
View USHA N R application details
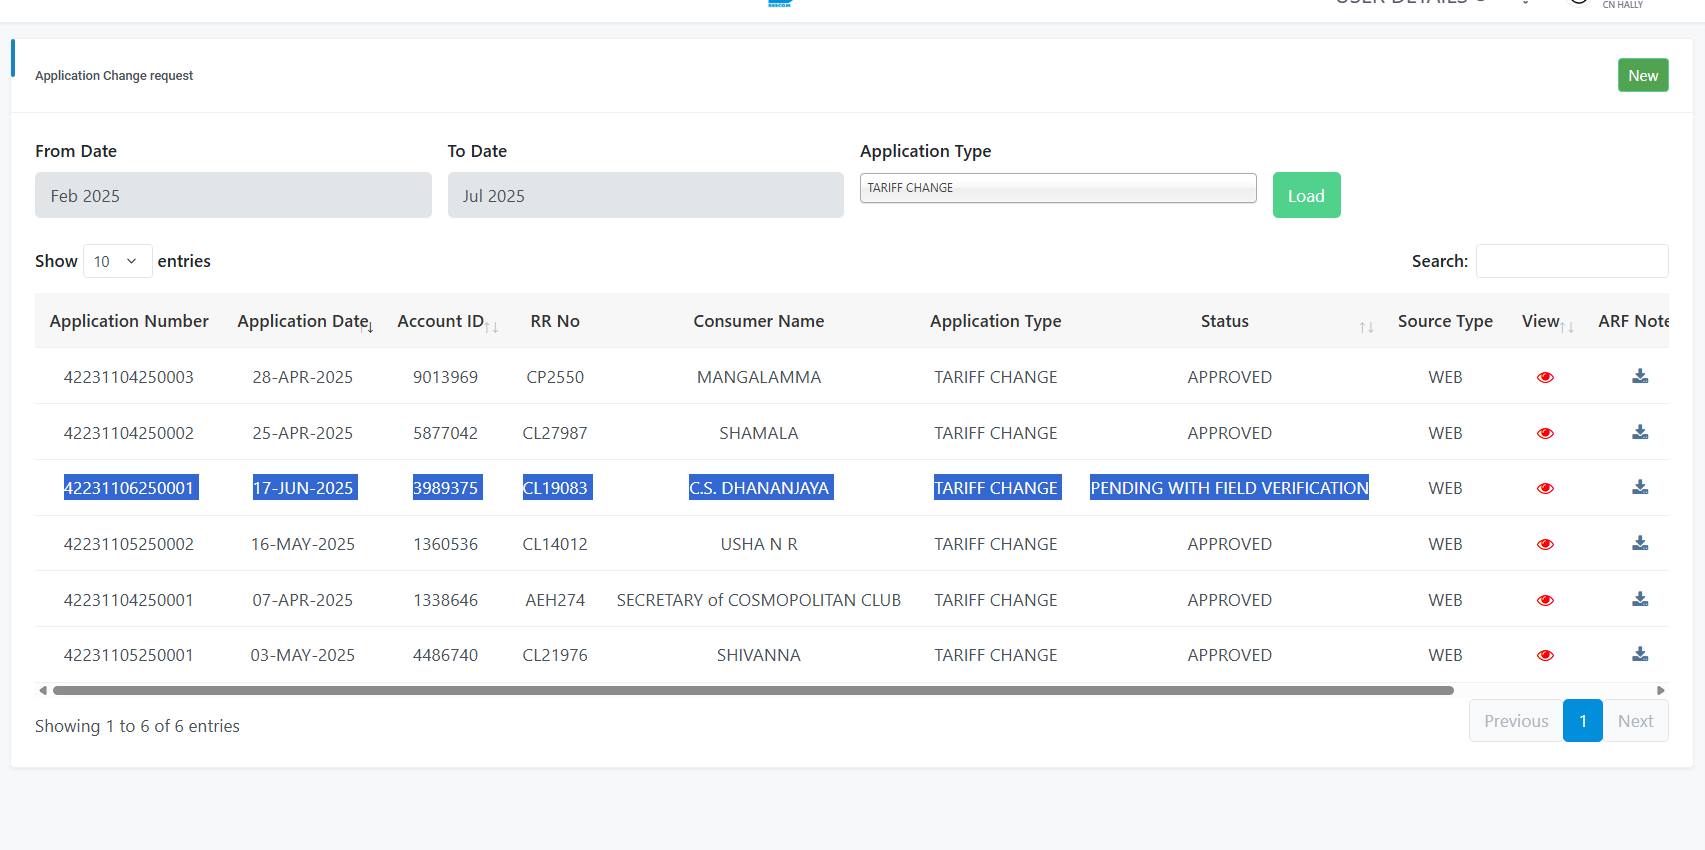pyautogui.click(x=1545, y=544)
